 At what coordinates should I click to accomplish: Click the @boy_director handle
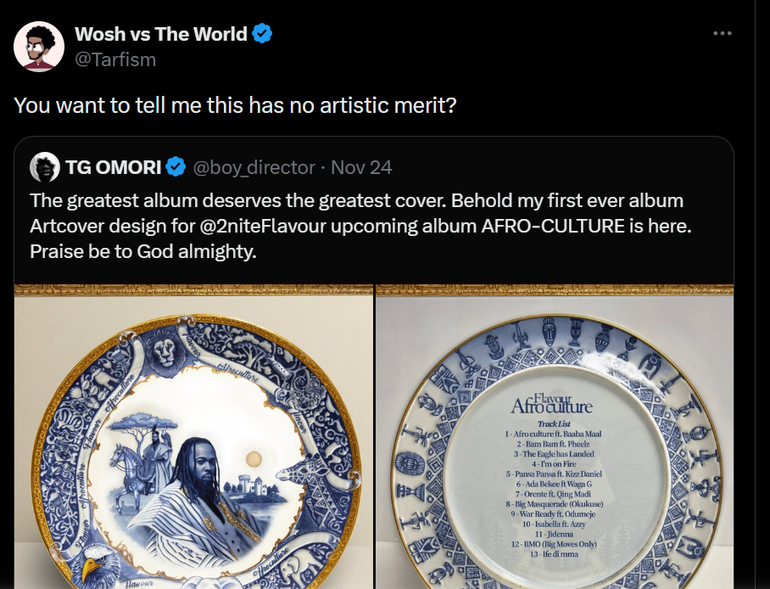pos(253,166)
